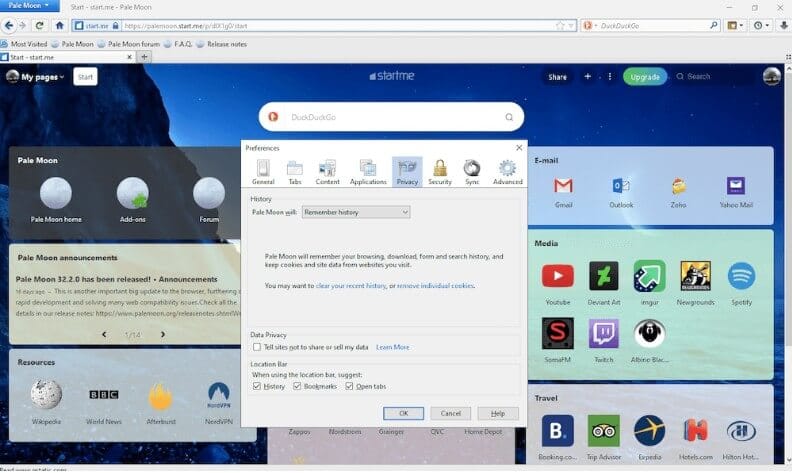Open the Release notes bookmark
Image resolution: width=792 pixels, height=473 pixels.
(222, 44)
